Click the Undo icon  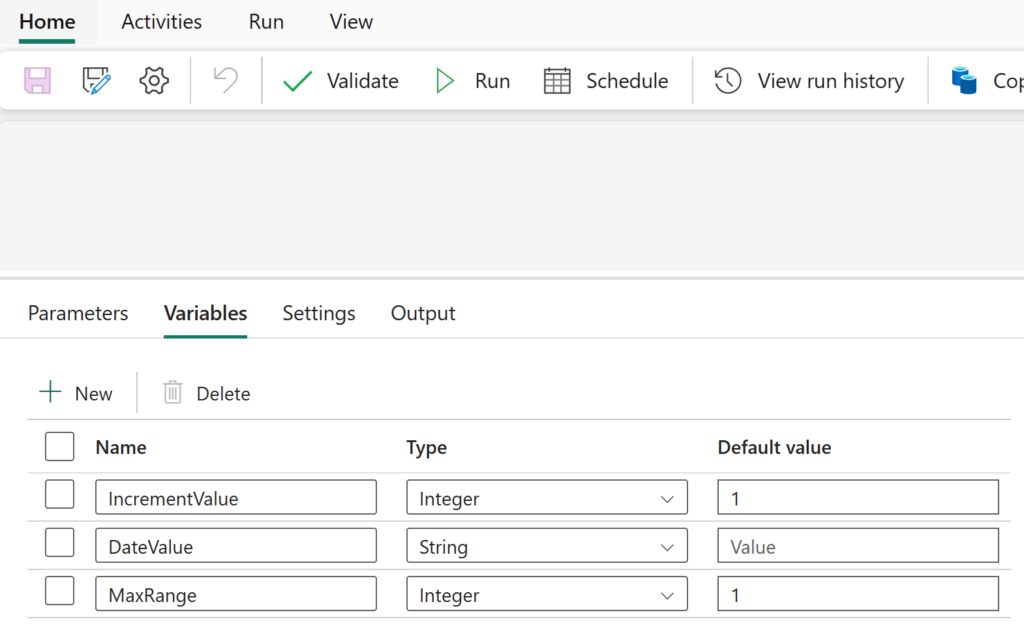[x=222, y=80]
